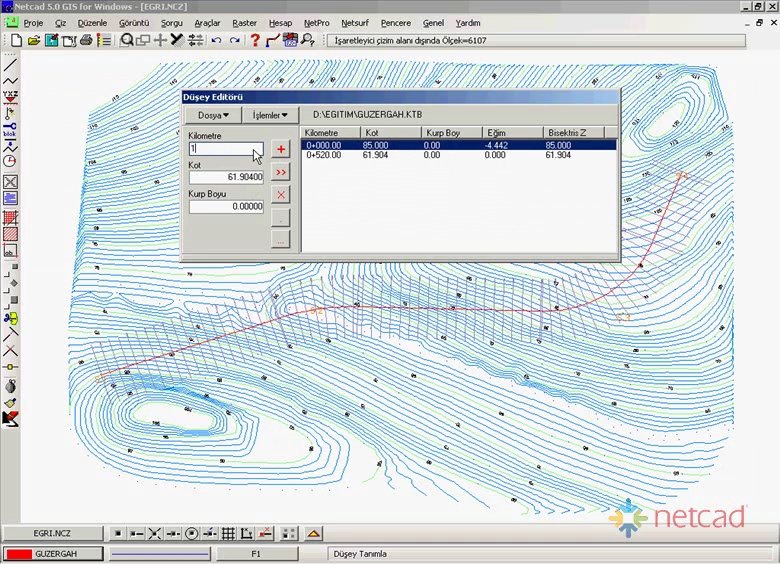
Task: Select the red hatched area fill tool
Action: [10, 234]
